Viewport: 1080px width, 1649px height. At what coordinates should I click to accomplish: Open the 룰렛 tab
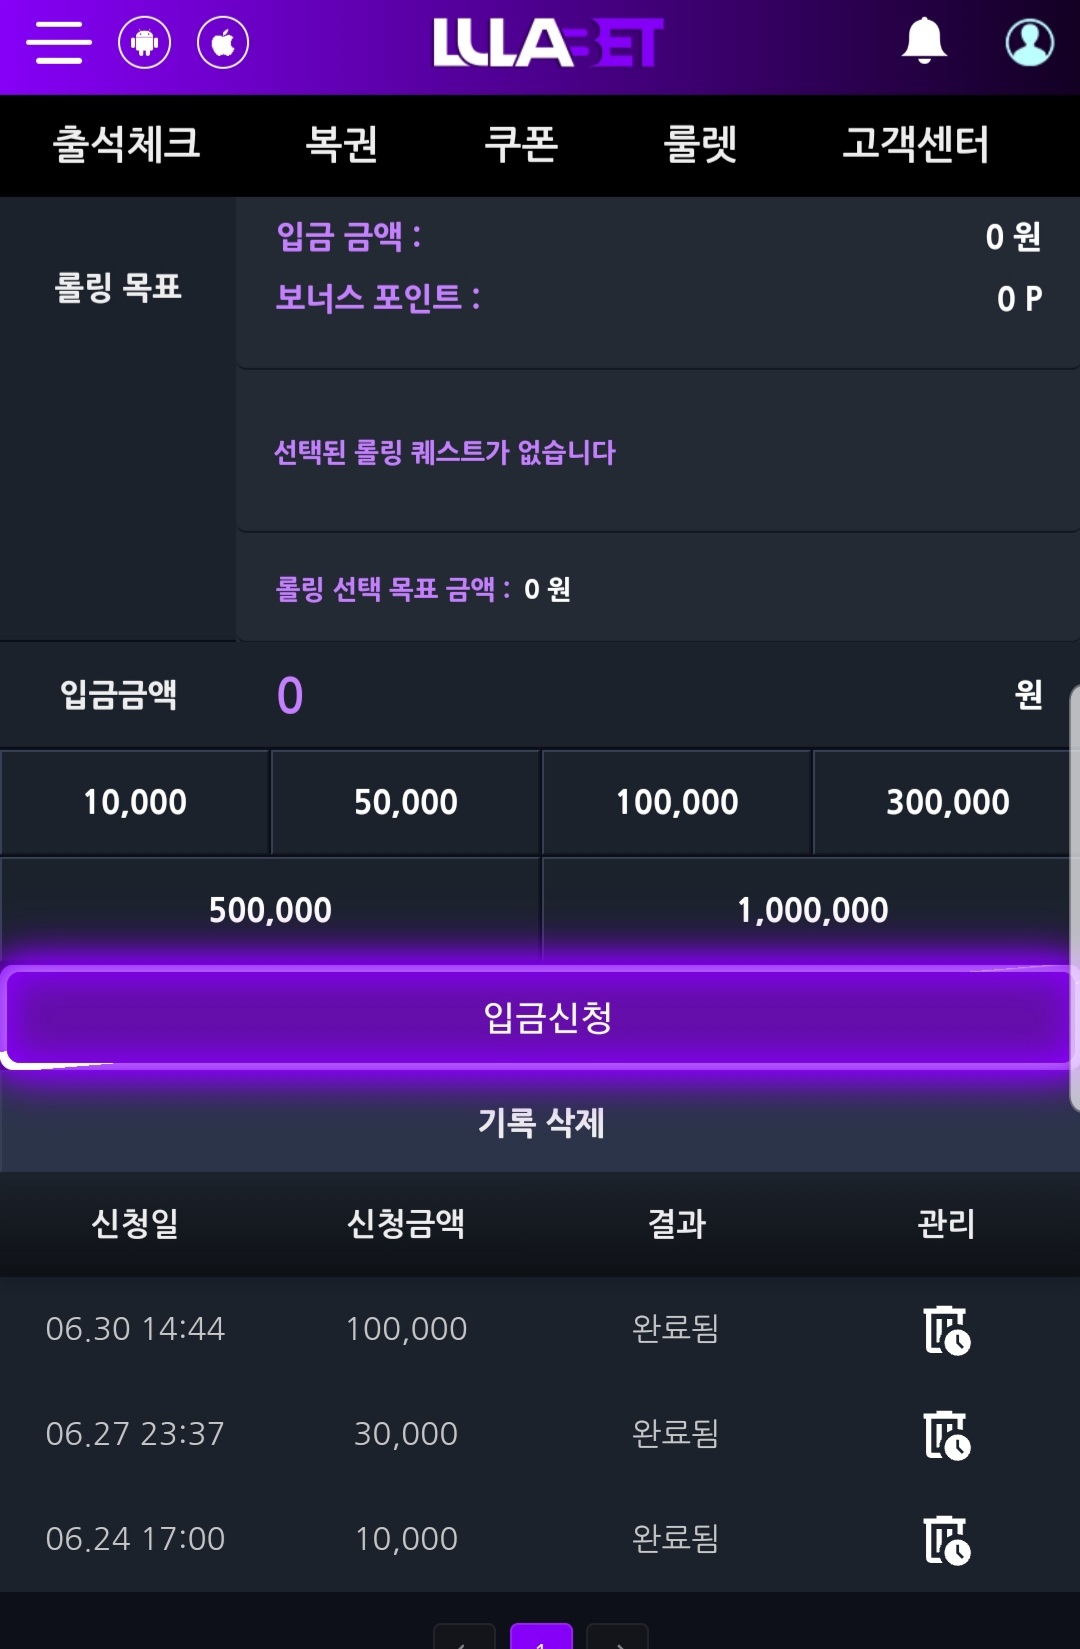point(700,144)
